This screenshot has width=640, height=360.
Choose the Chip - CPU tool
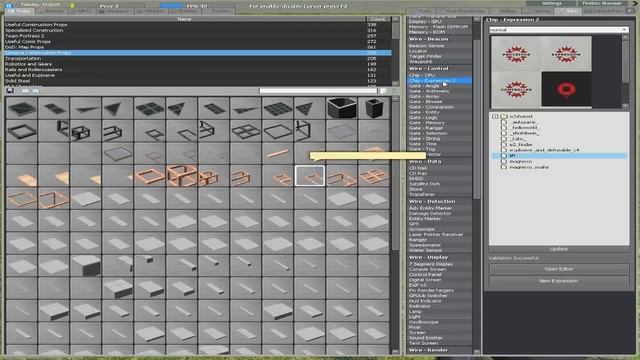click(x=440, y=75)
